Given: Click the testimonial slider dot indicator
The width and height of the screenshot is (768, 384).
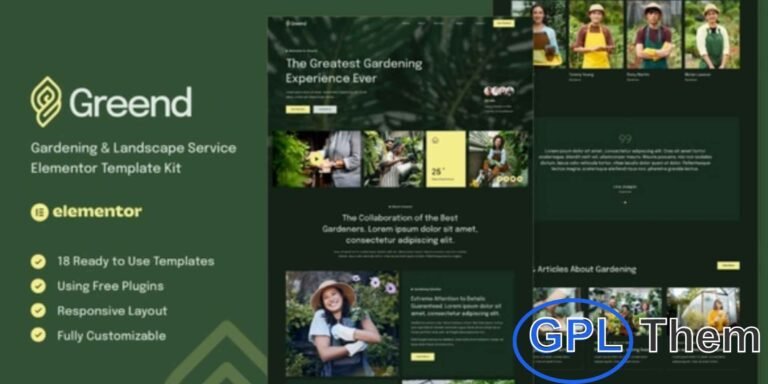Looking at the screenshot, I should click(x=625, y=202).
